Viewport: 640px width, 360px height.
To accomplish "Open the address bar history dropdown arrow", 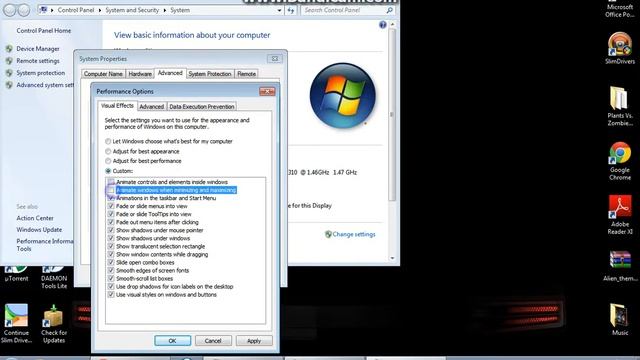I will [279, 10].
